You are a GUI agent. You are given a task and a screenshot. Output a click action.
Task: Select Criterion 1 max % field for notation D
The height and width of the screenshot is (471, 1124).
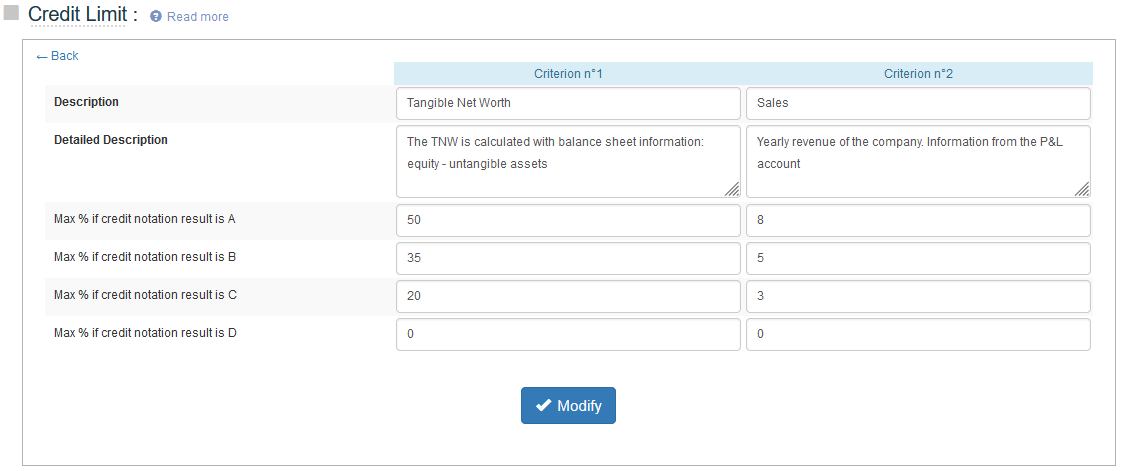[x=568, y=335]
